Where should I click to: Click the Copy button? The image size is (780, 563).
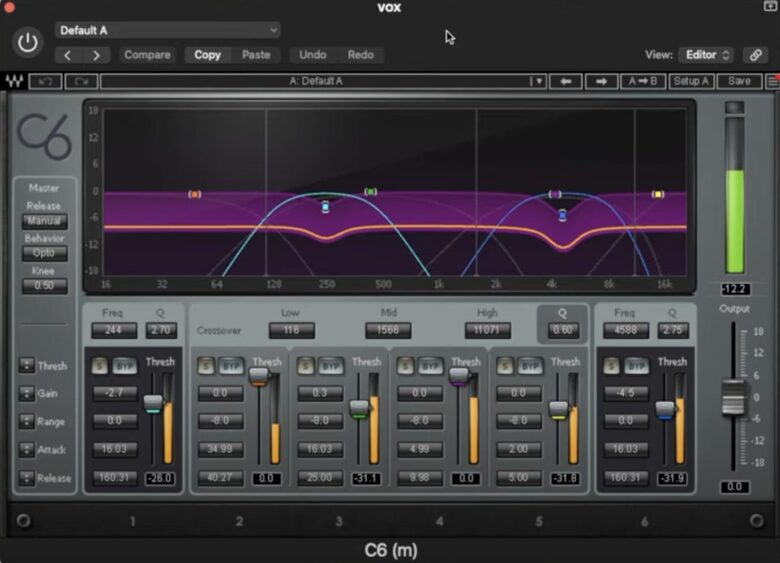click(207, 55)
